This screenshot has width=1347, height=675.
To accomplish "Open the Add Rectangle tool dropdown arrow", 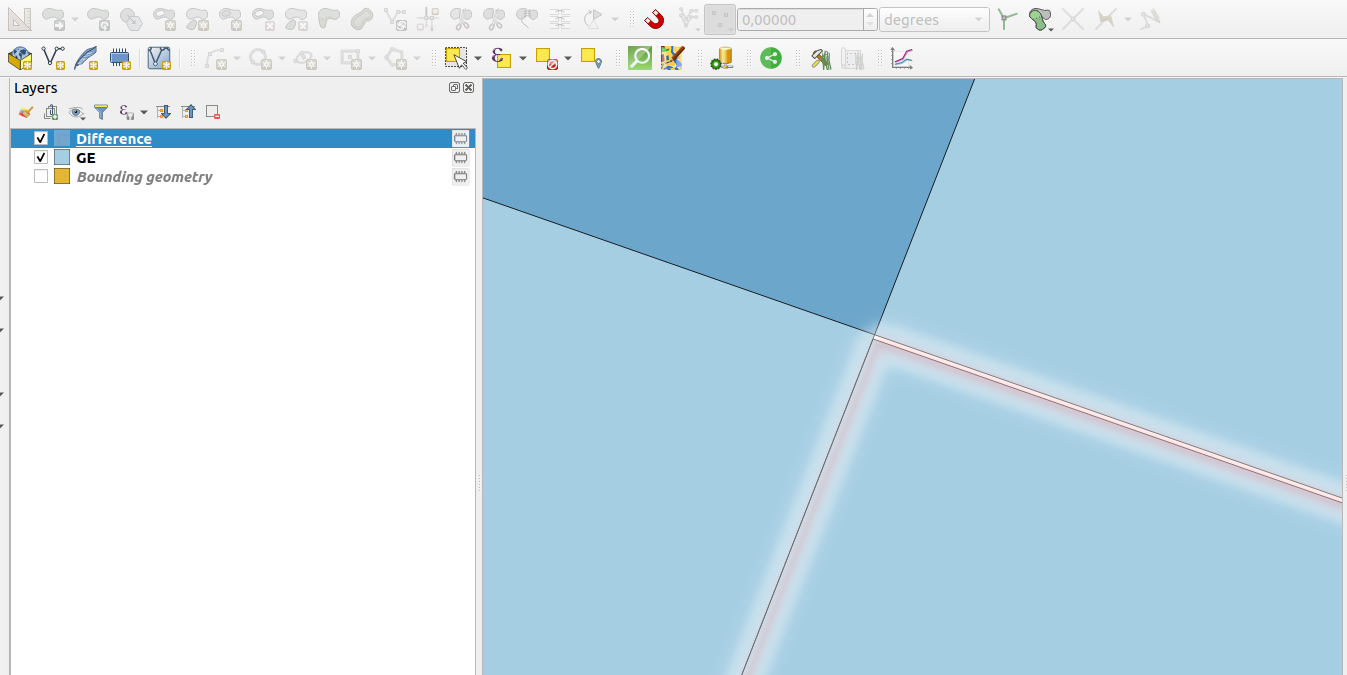I will click(x=372, y=59).
